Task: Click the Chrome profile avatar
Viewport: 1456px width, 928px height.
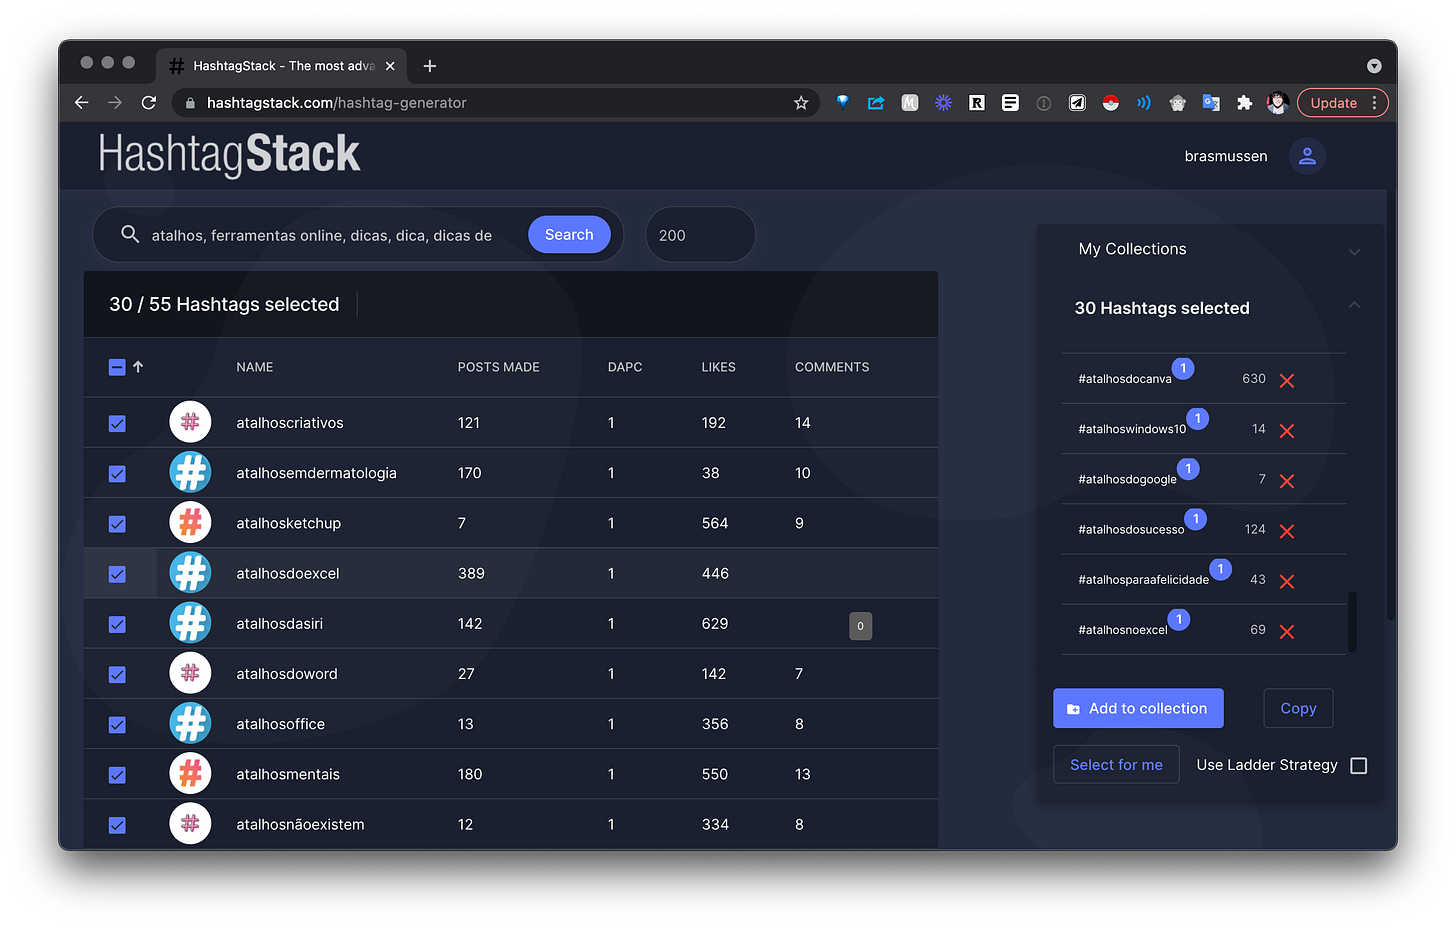Action: tap(1277, 103)
